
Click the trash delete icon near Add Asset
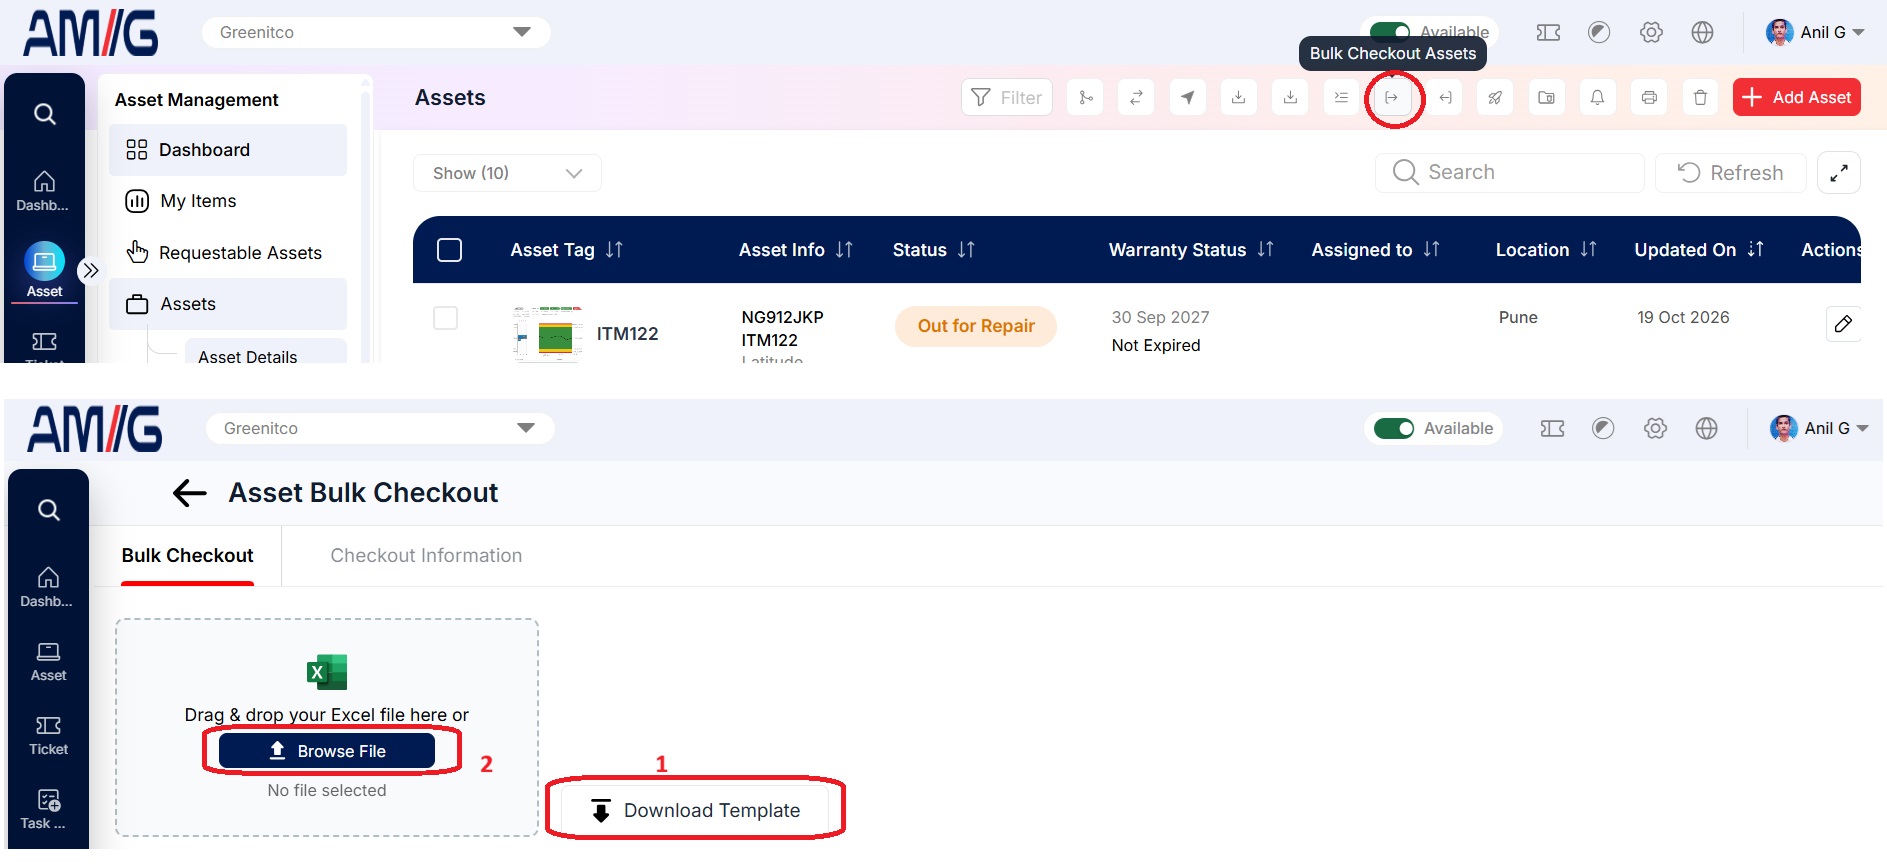[x=1700, y=97]
